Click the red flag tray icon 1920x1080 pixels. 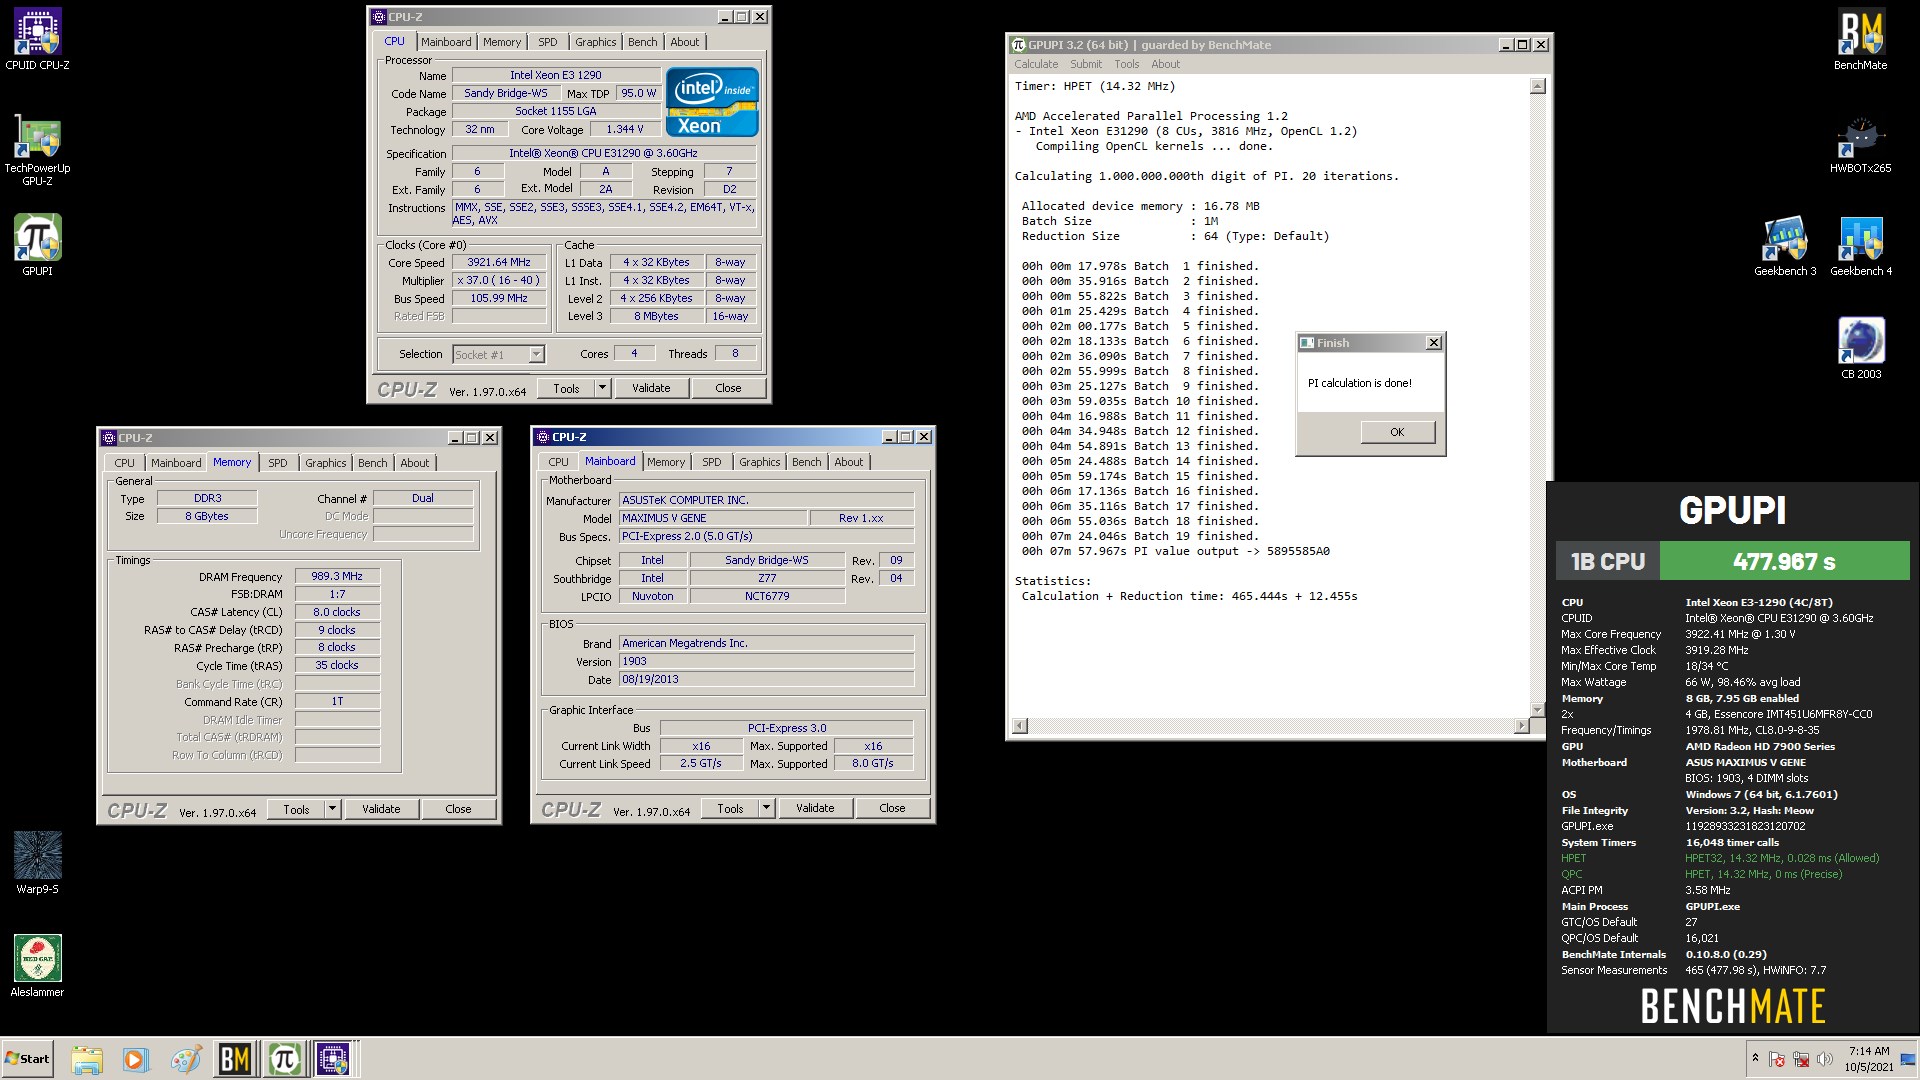pyautogui.click(x=1777, y=1059)
